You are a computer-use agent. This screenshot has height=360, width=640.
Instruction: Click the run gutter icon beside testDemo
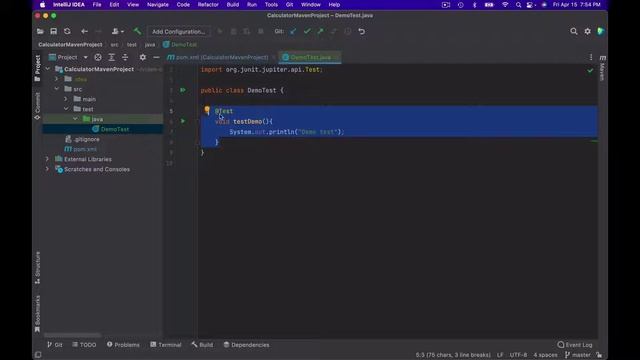tap(183, 121)
